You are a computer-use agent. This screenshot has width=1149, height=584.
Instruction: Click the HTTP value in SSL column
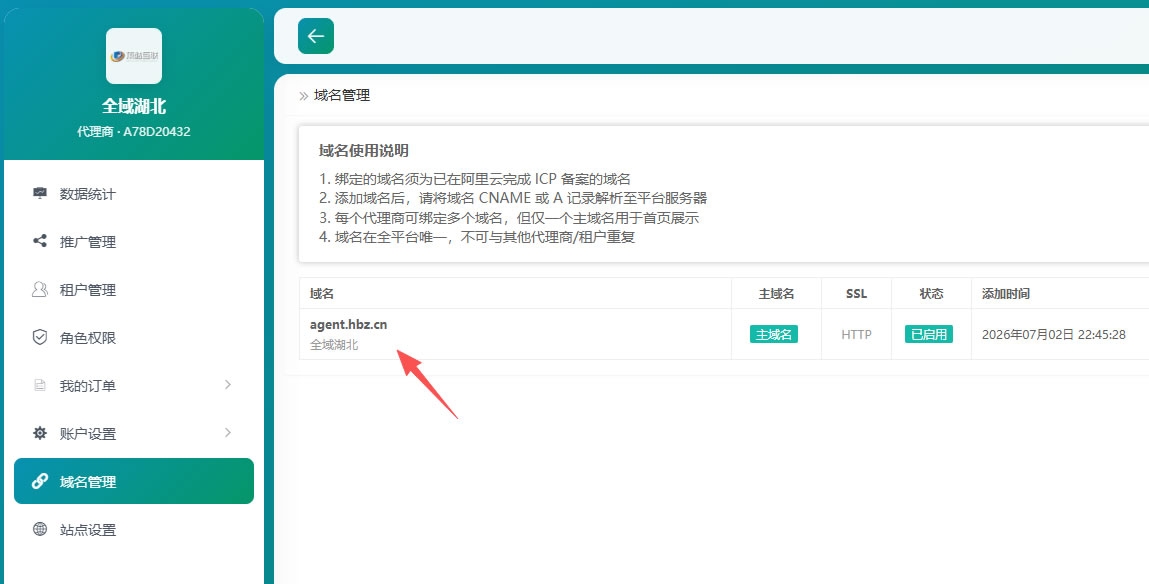[856, 335]
